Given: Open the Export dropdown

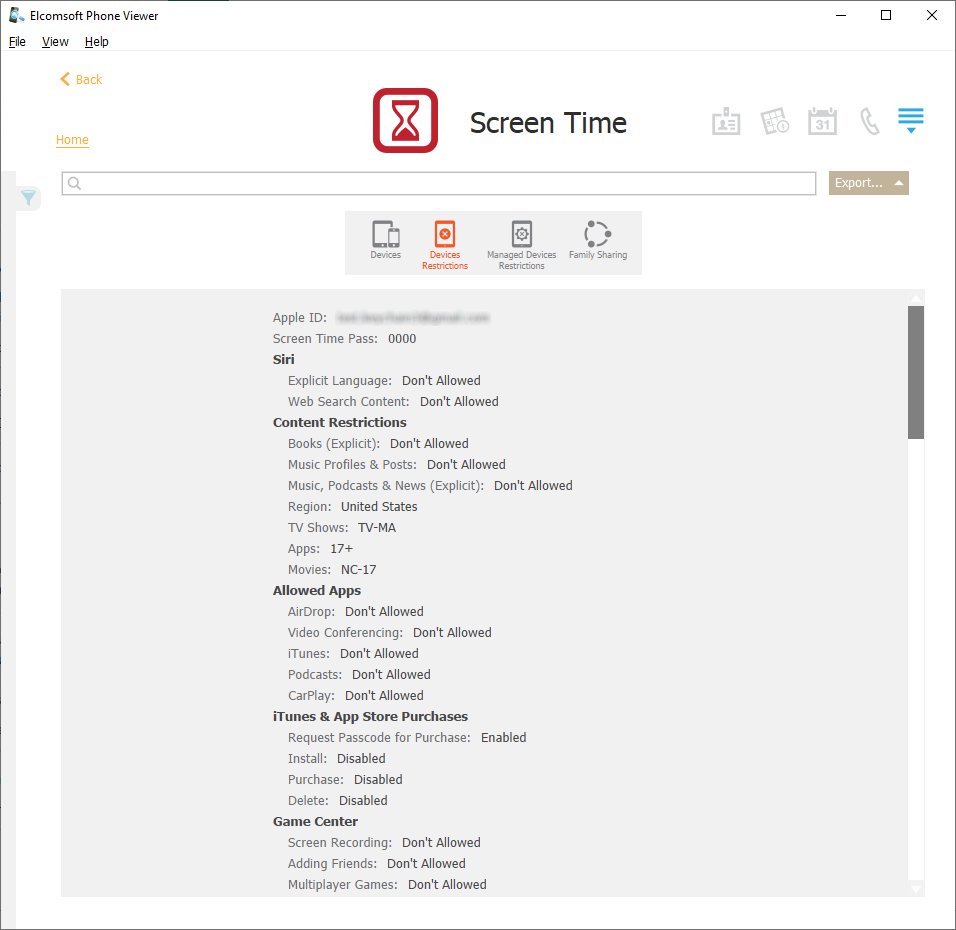Looking at the screenshot, I should pos(868,183).
